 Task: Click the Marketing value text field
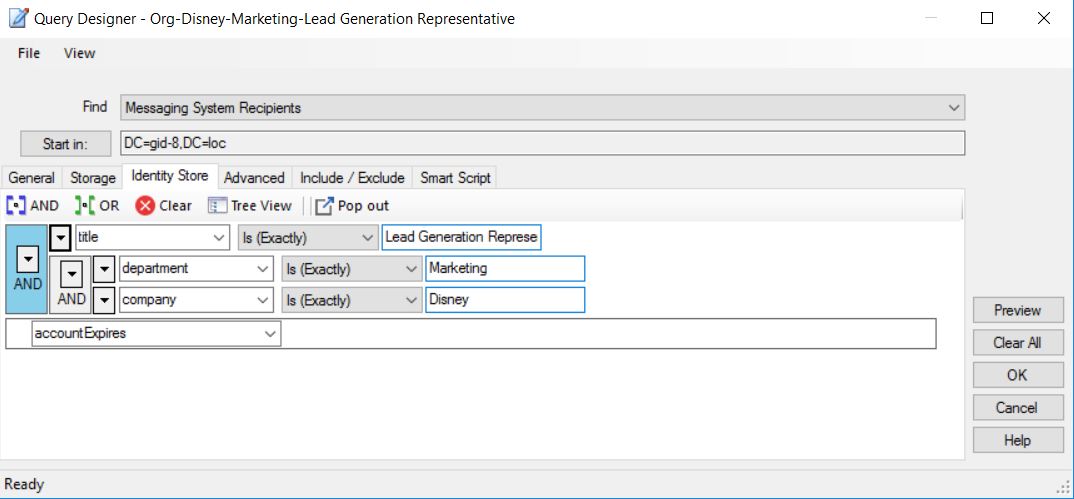click(x=504, y=268)
